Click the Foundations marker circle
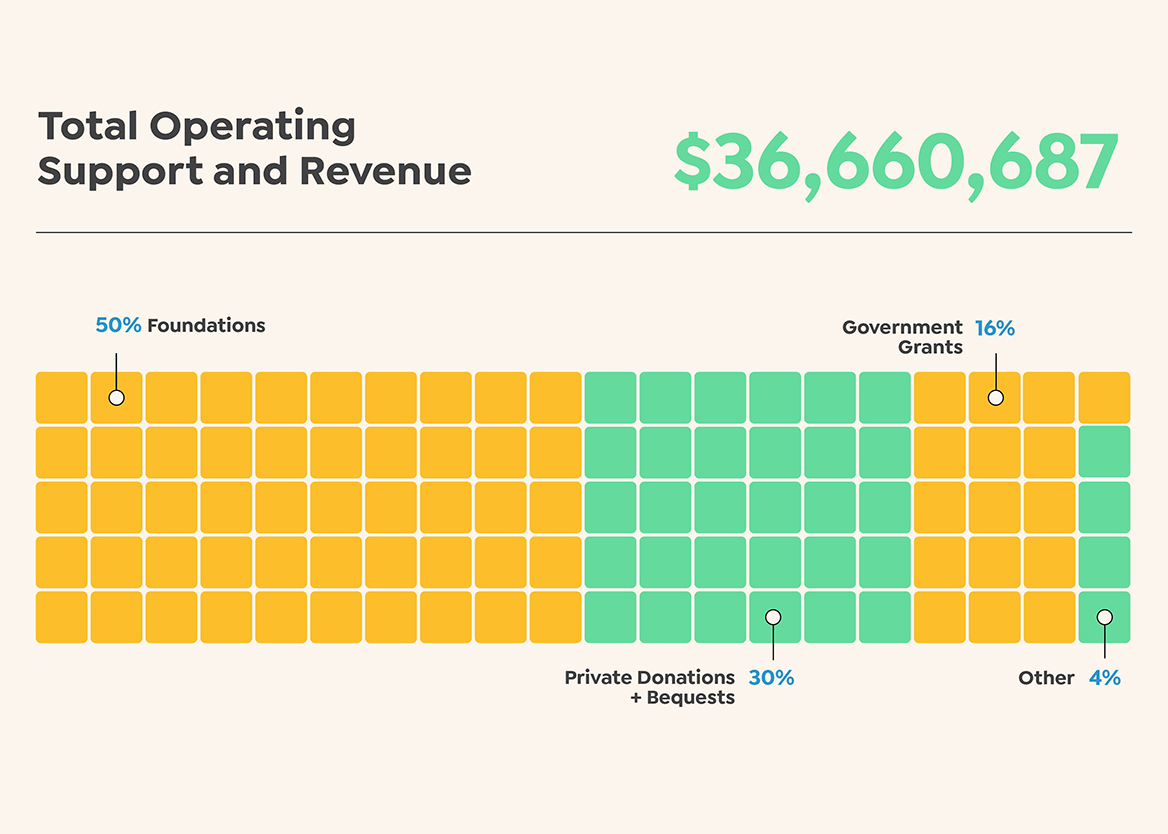Image resolution: width=1168 pixels, height=834 pixels. (x=116, y=397)
